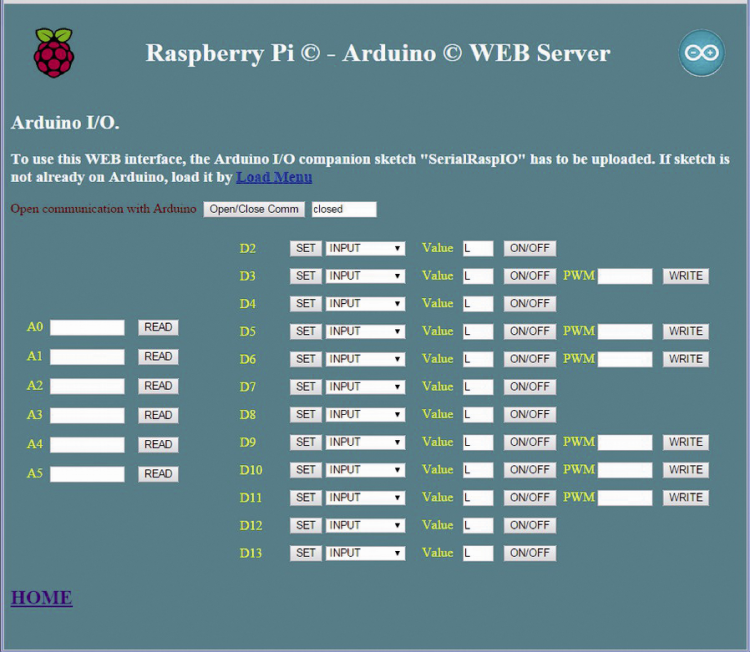The height and width of the screenshot is (652, 750).
Task: Expand the D10 pin mode dropdown
Action: coord(365,470)
